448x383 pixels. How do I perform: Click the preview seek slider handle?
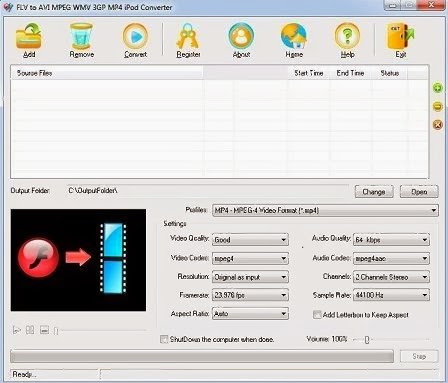(56, 331)
